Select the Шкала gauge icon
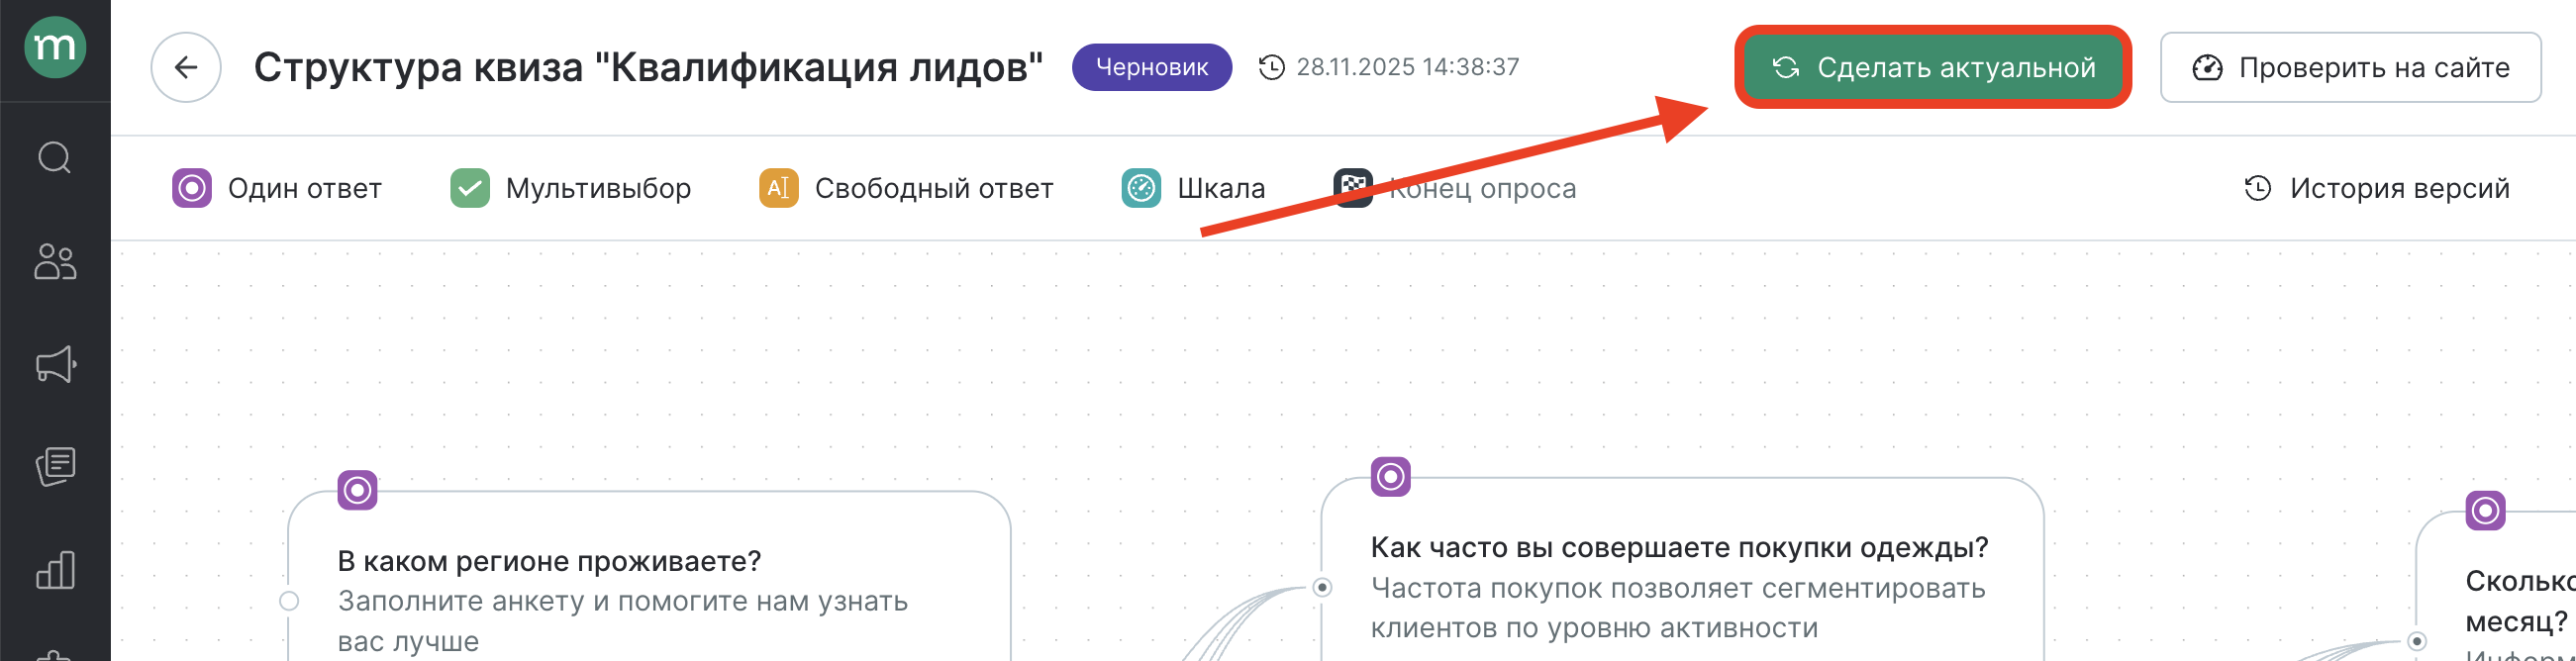Screen dimensions: 2576x661 click(1141, 188)
